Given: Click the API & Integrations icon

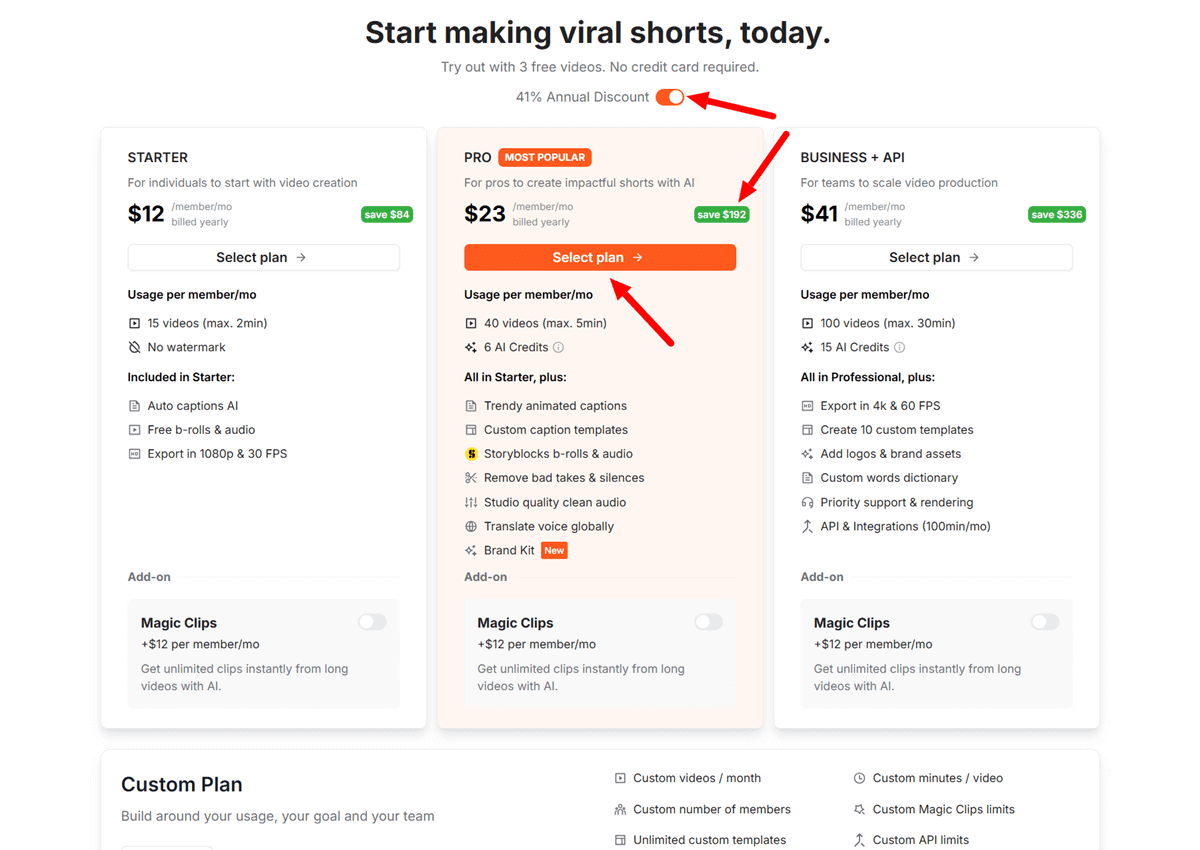Looking at the screenshot, I should pyautogui.click(x=807, y=526).
